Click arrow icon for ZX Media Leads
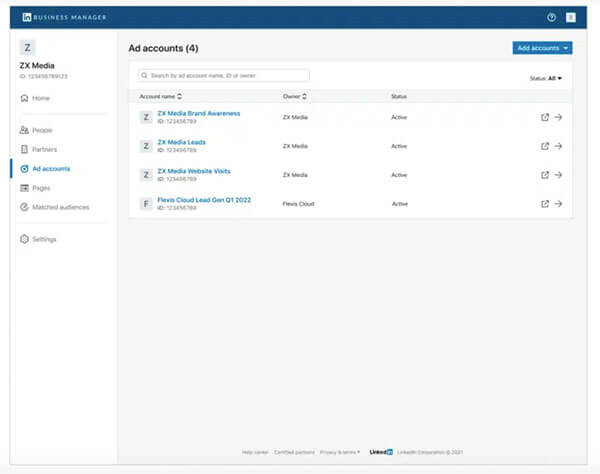This screenshot has width=600, height=474. [558, 146]
